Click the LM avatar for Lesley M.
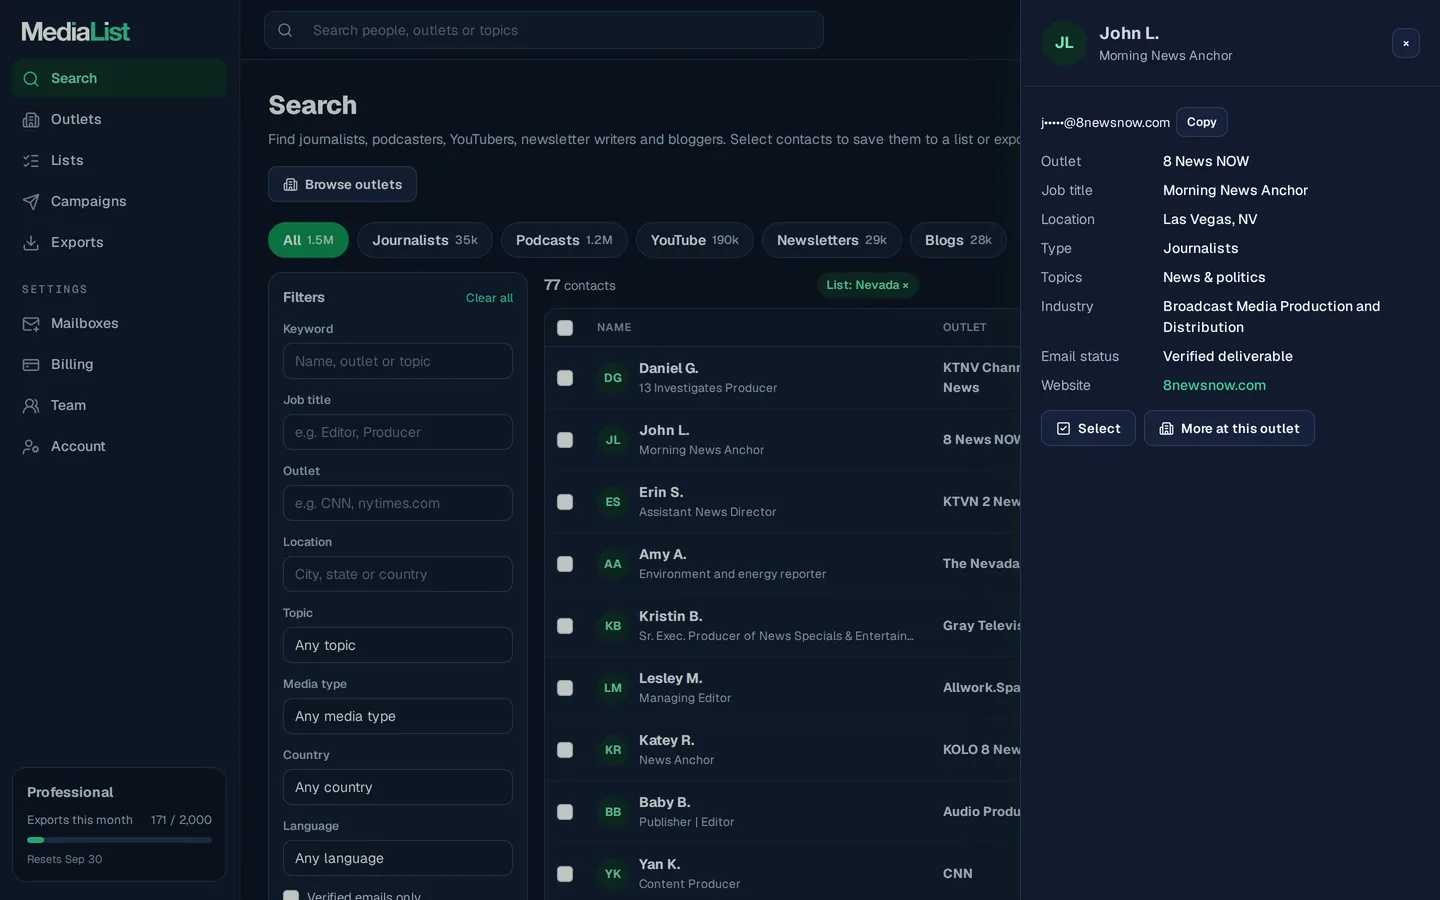Image resolution: width=1440 pixels, height=900 pixels. coord(613,688)
